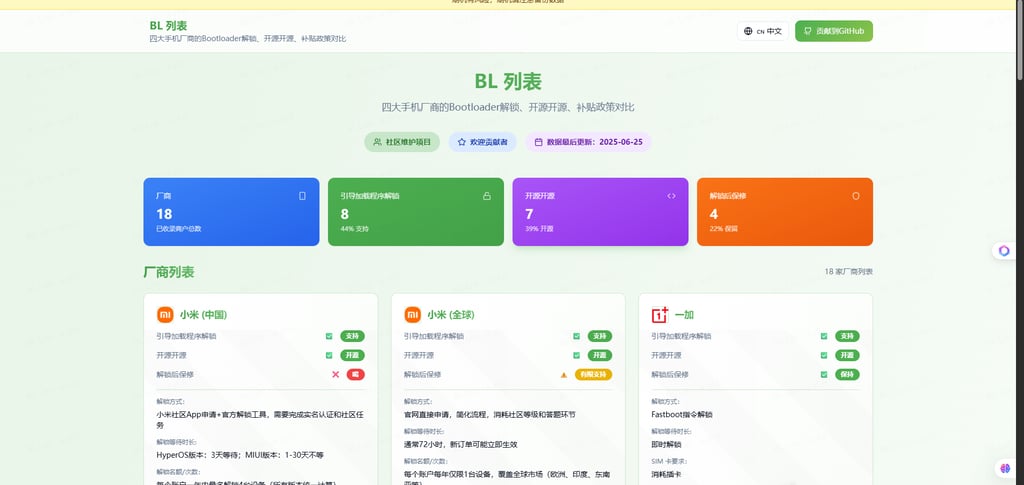Click the red warranty badge for 小米 (中国)
The width and height of the screenshot is (1024, 485).
pyautogui.click(x=355, y=375)
